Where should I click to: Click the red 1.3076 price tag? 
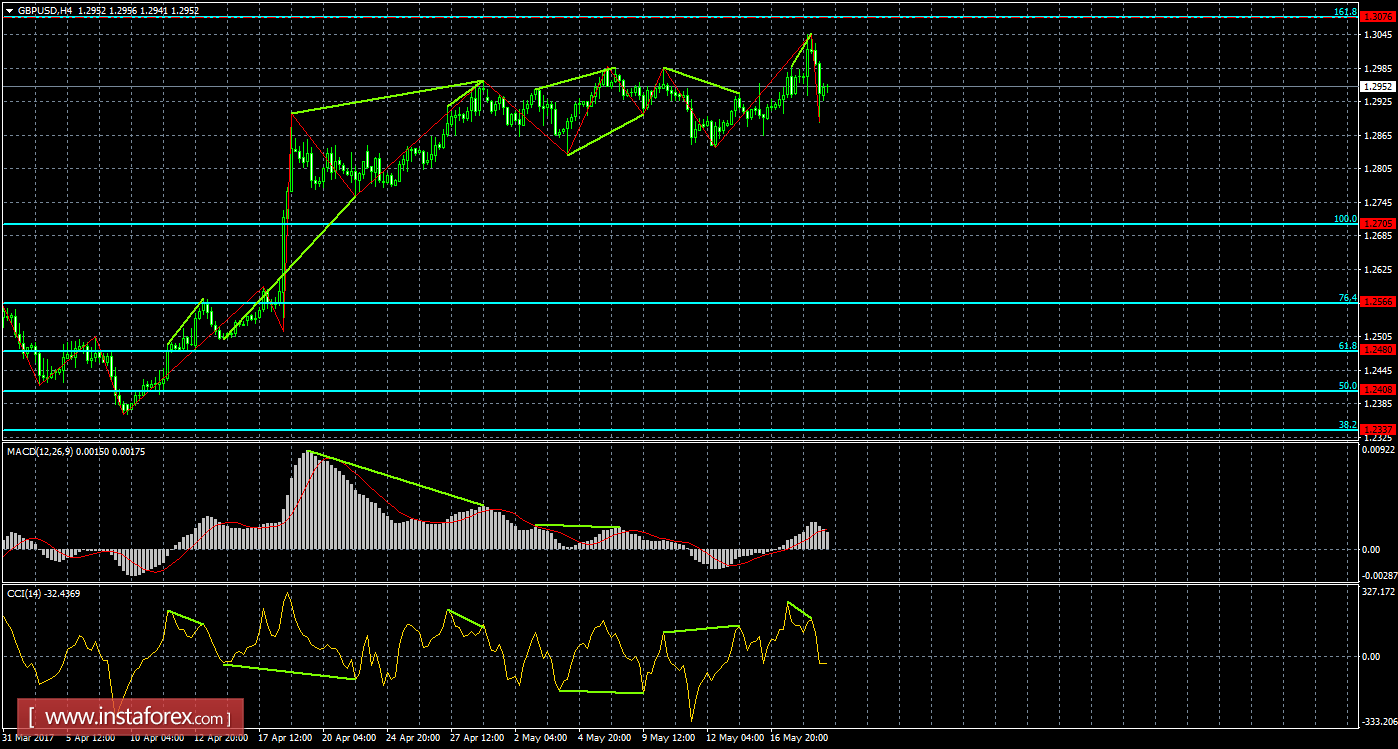coord(1376,18)
